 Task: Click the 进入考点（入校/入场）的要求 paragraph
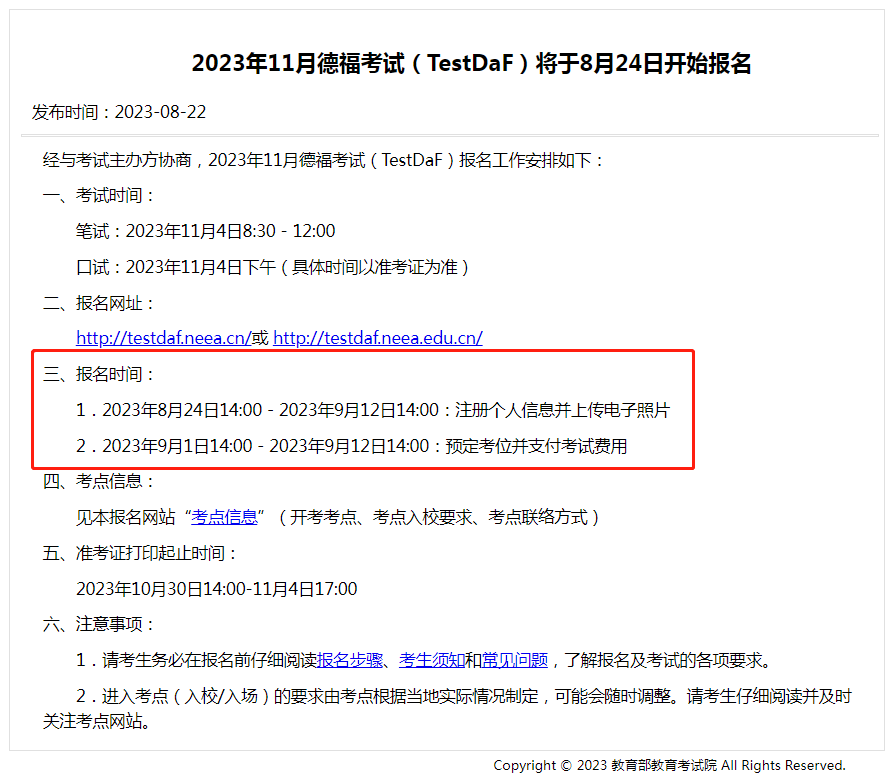click(x=447, y=709)
